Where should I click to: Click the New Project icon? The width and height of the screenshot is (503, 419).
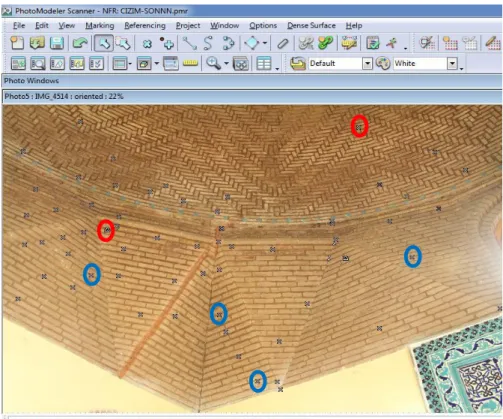(17, 43)
